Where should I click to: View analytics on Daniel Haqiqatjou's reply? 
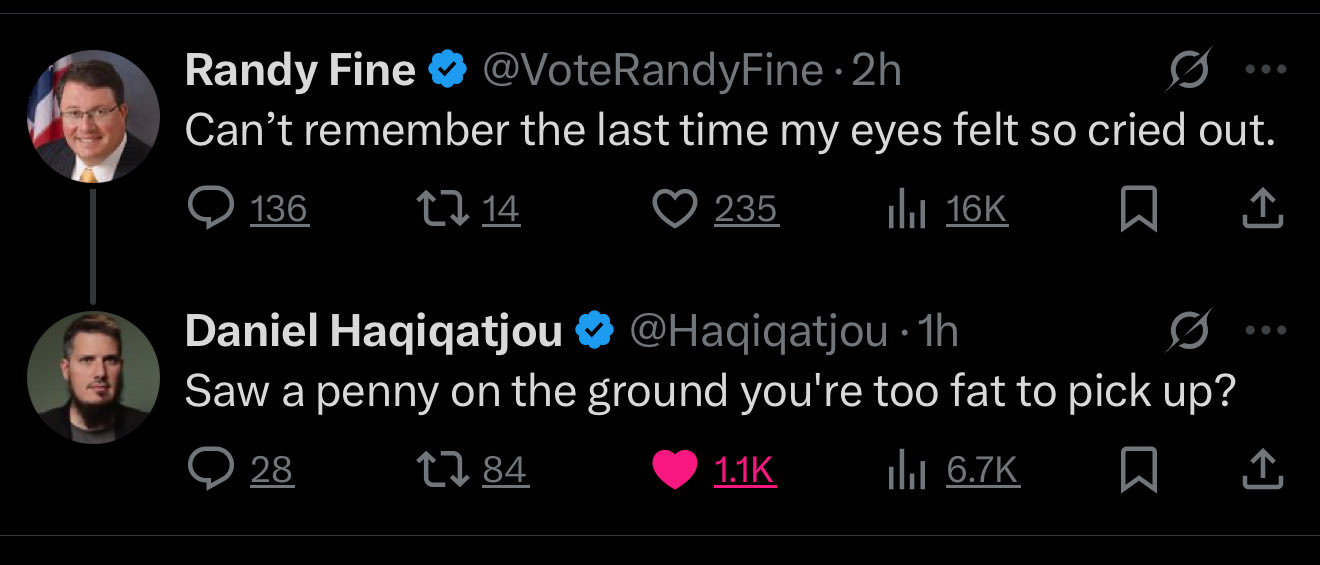coord(905,470)
